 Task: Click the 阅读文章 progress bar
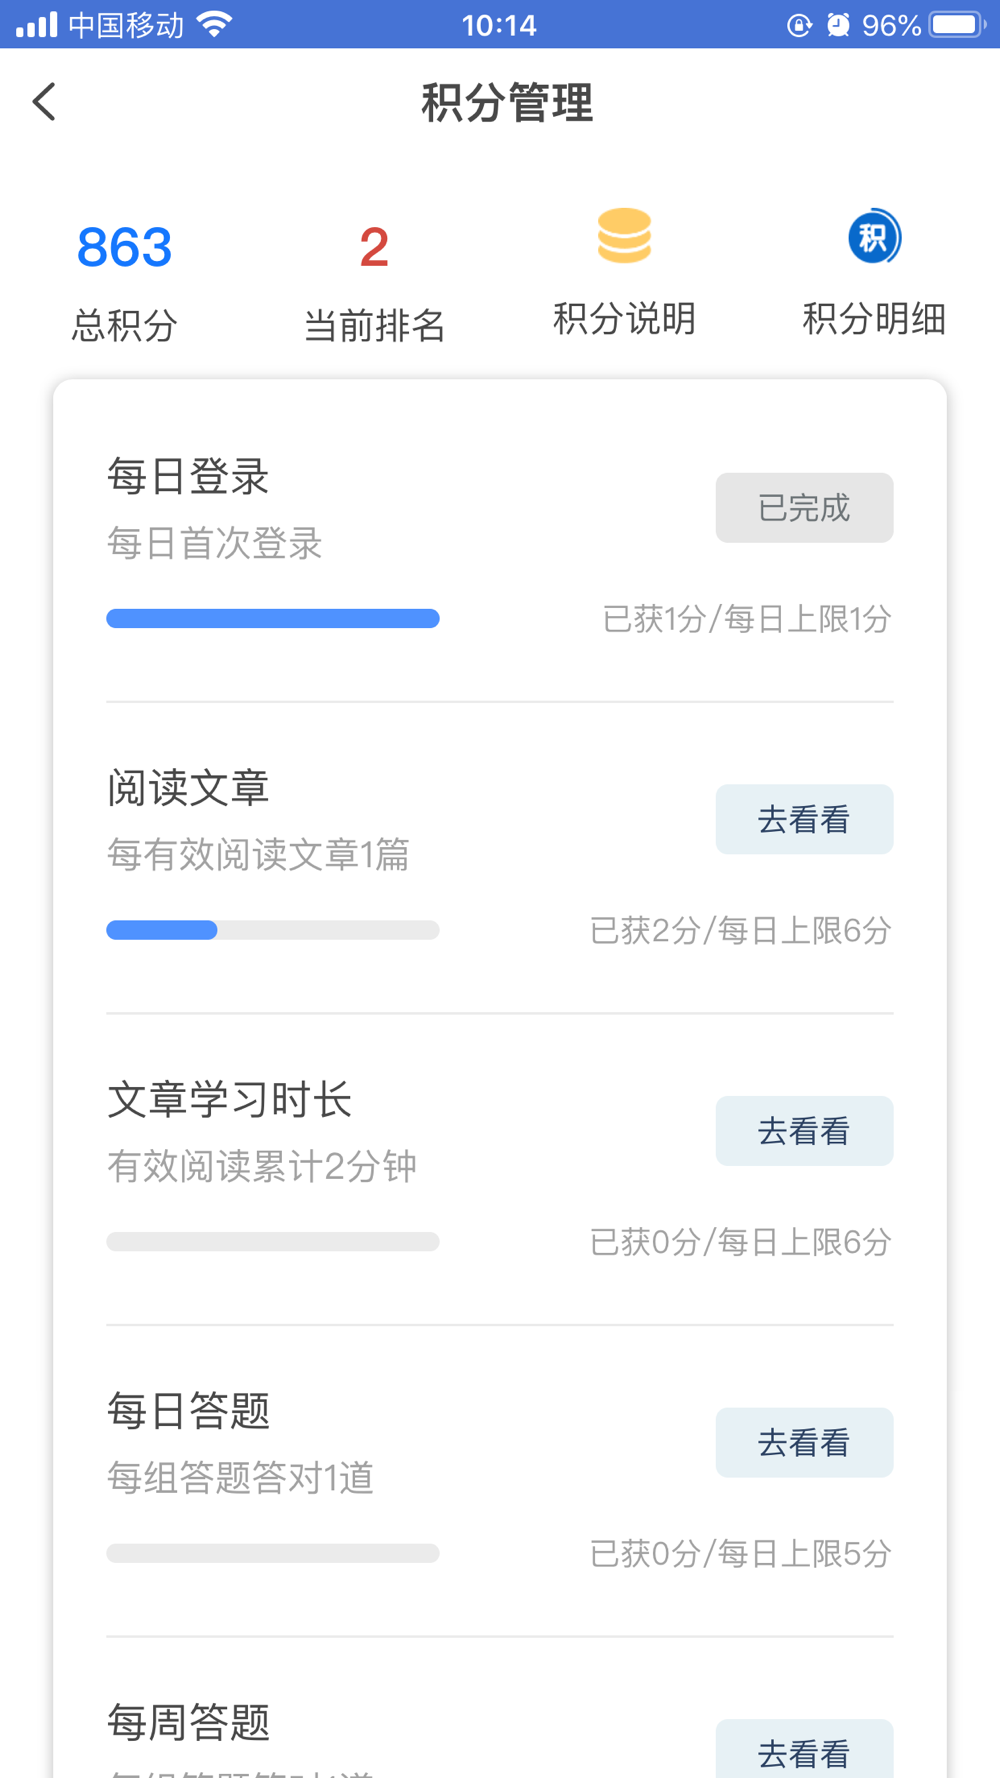[x=273, y=930]
